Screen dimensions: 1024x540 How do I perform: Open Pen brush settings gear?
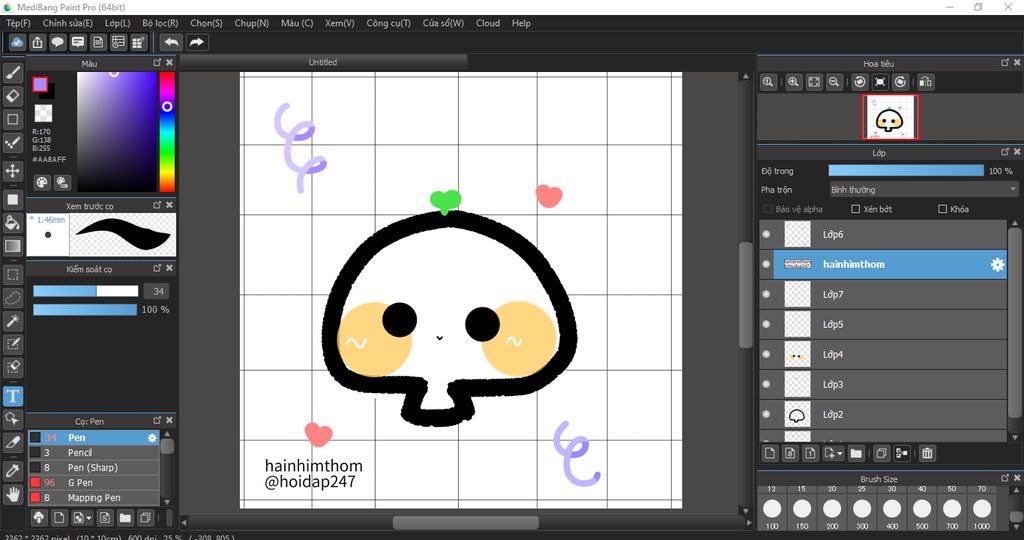click(x=152, y=438)
